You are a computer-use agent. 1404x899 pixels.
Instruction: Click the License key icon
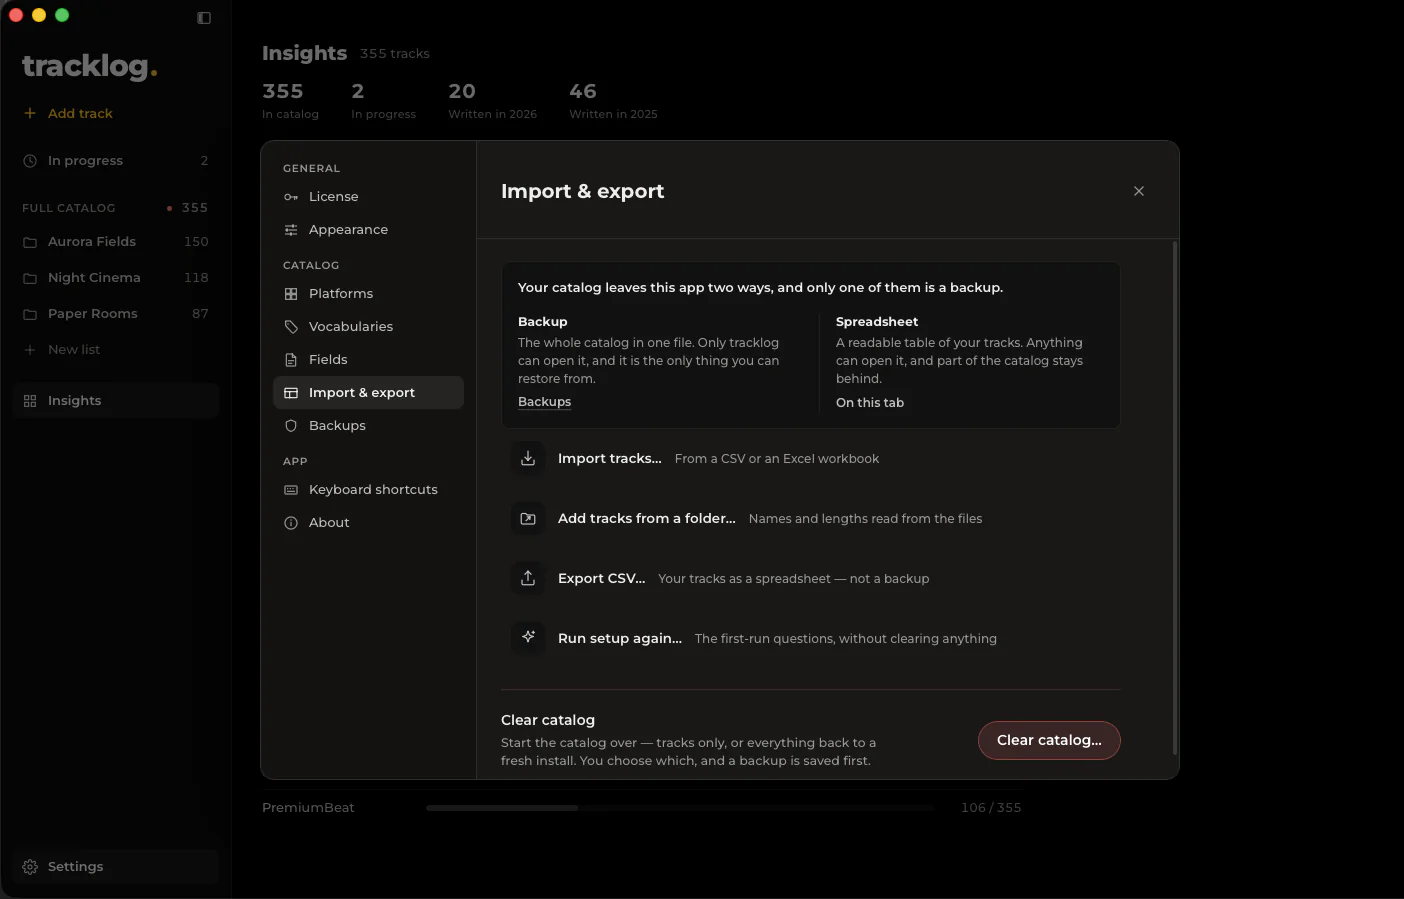(x=291, y=197)
